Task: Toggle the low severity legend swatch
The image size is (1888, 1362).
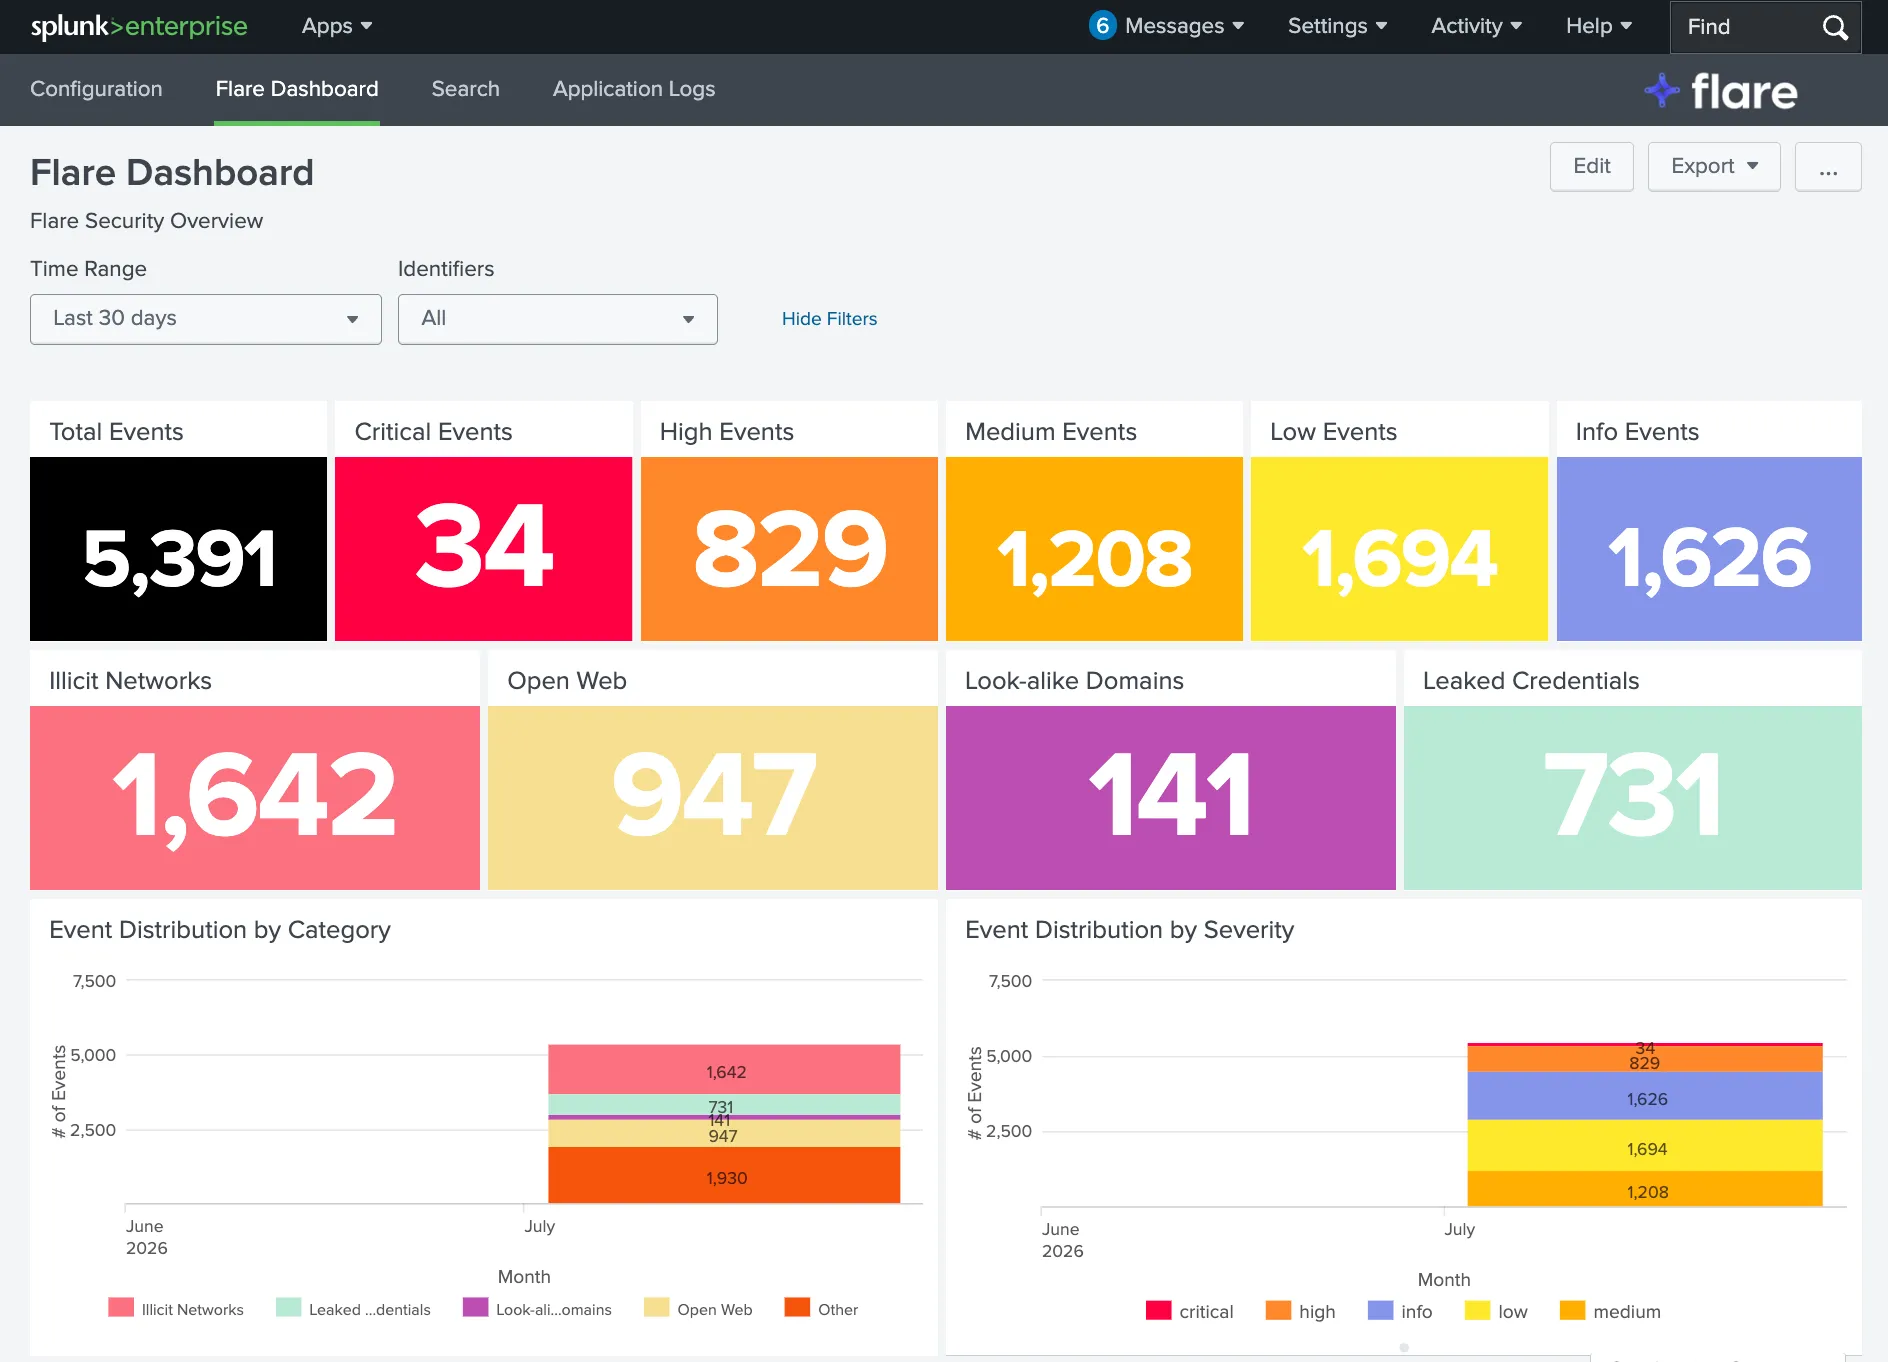Action: (1477, 1311)
